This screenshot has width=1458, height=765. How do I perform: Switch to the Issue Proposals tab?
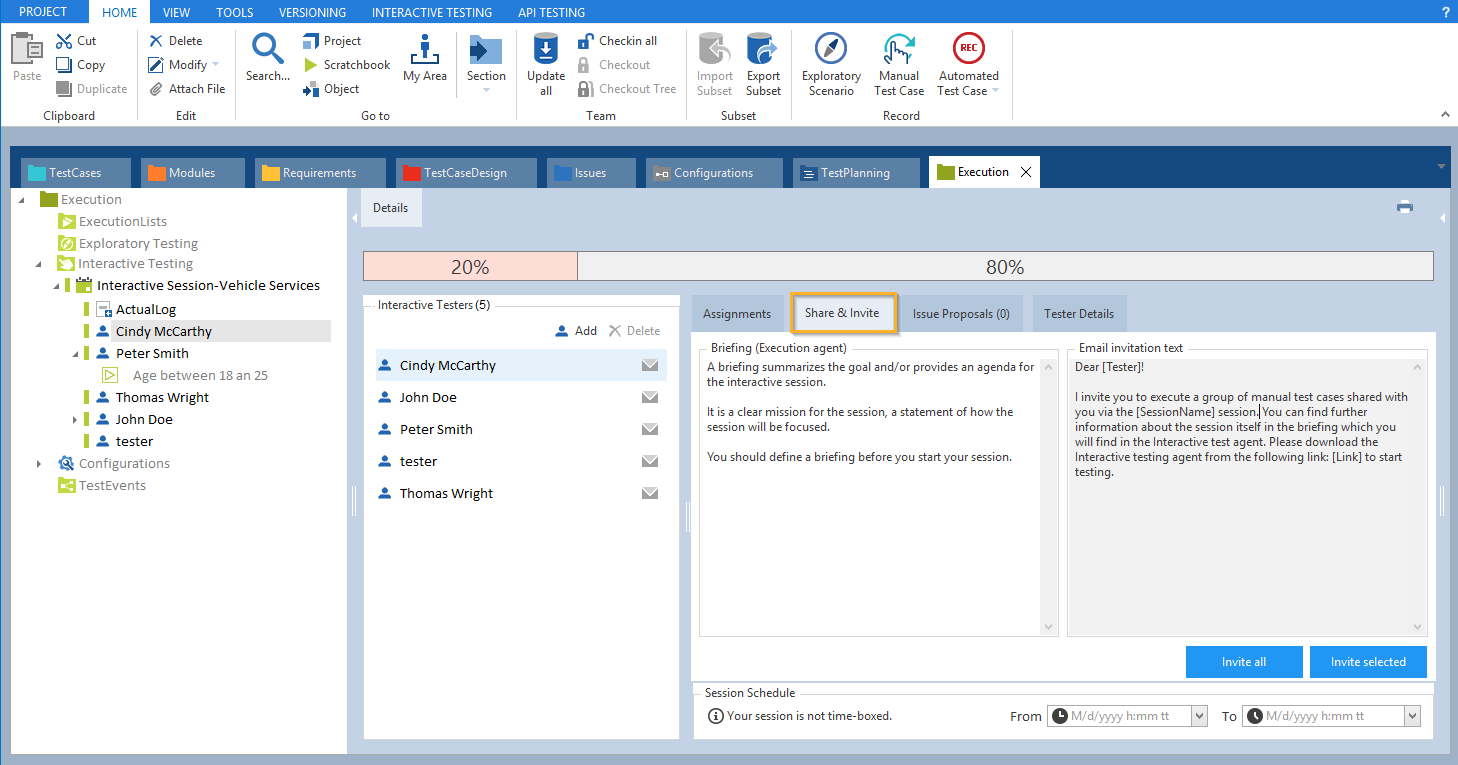(960, 314)
